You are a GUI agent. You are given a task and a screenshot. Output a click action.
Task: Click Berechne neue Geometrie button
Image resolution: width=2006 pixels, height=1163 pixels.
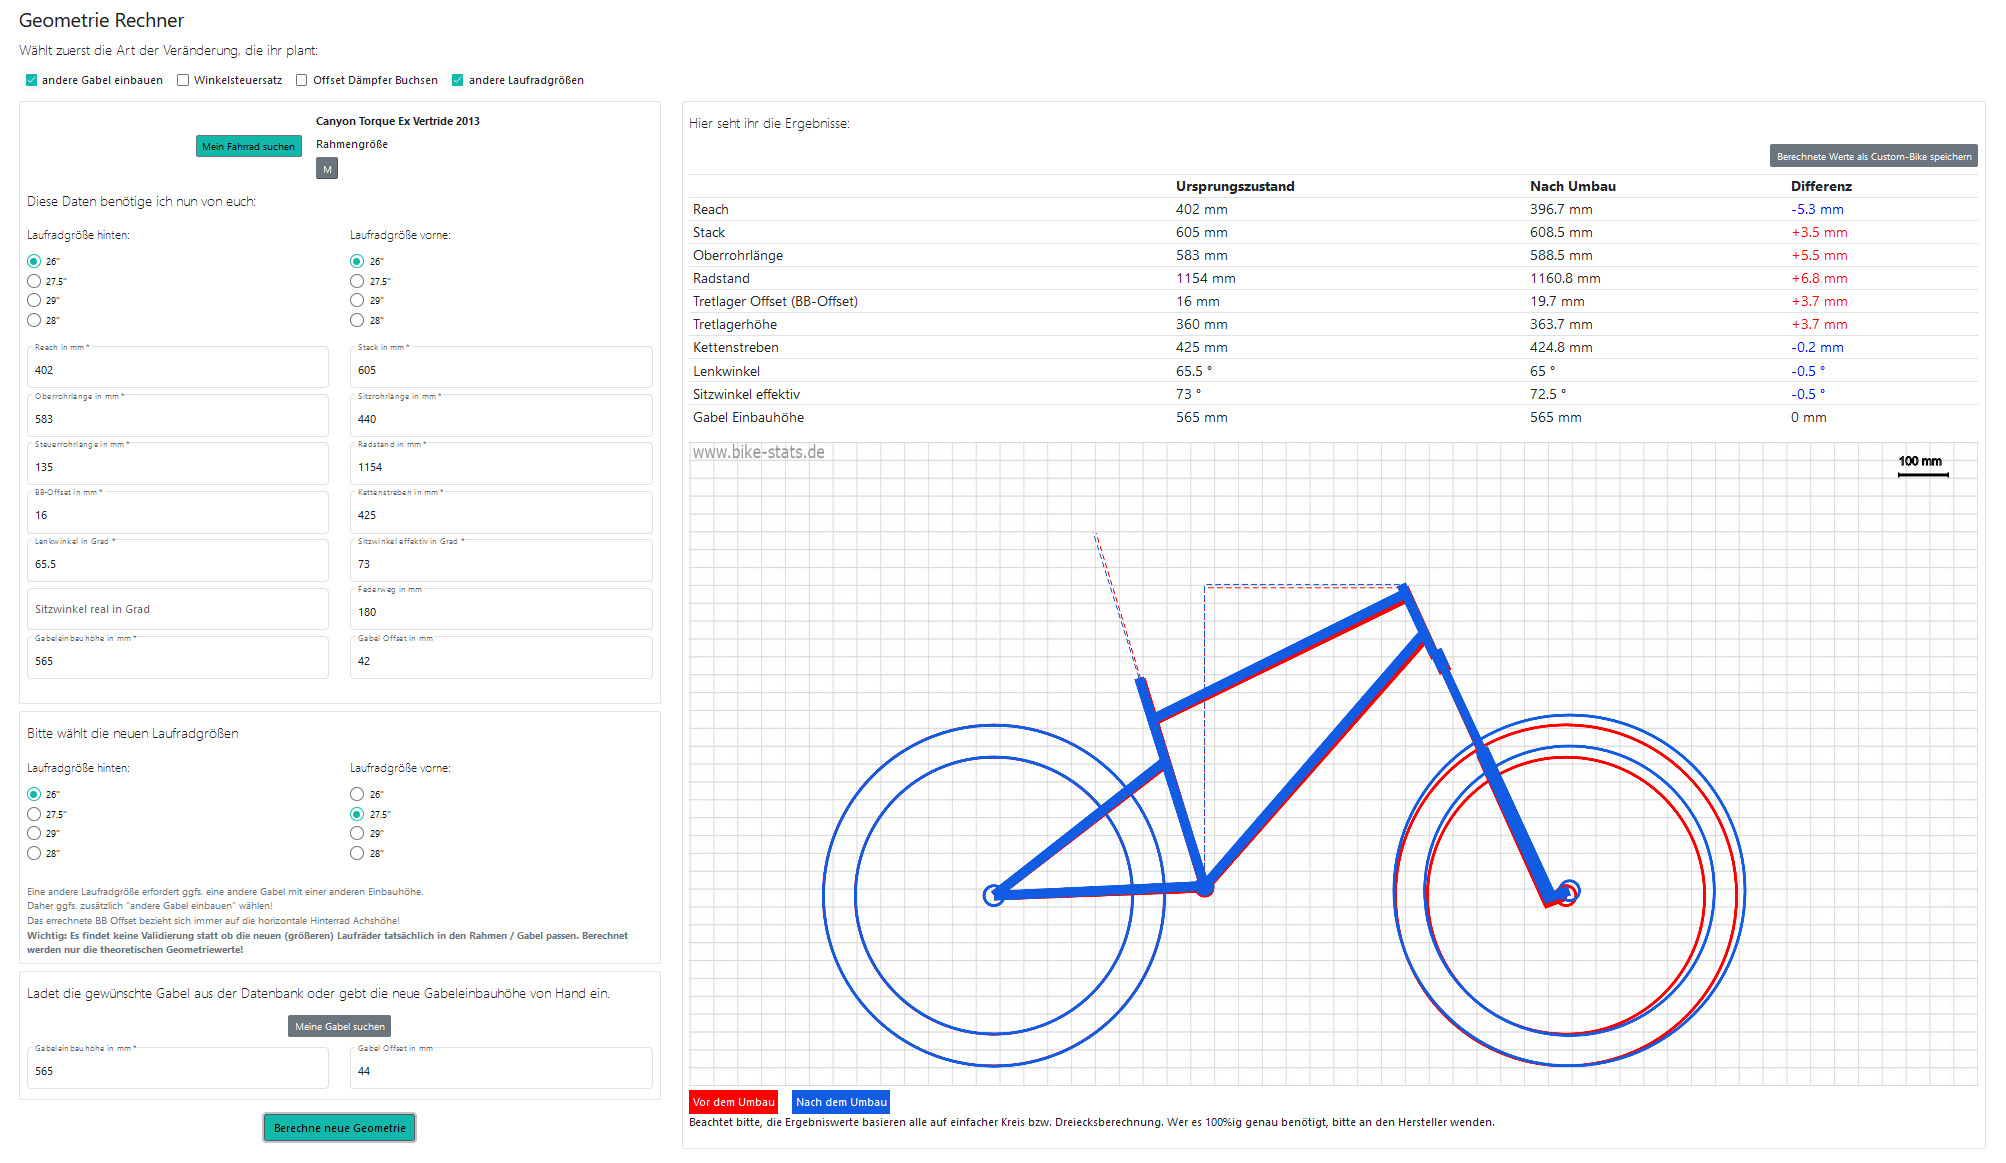[339, 1128]
